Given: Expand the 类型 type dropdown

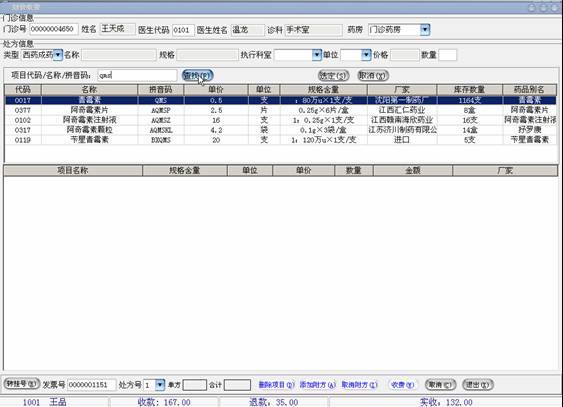Looking at the screenshot, I should 58,55.
